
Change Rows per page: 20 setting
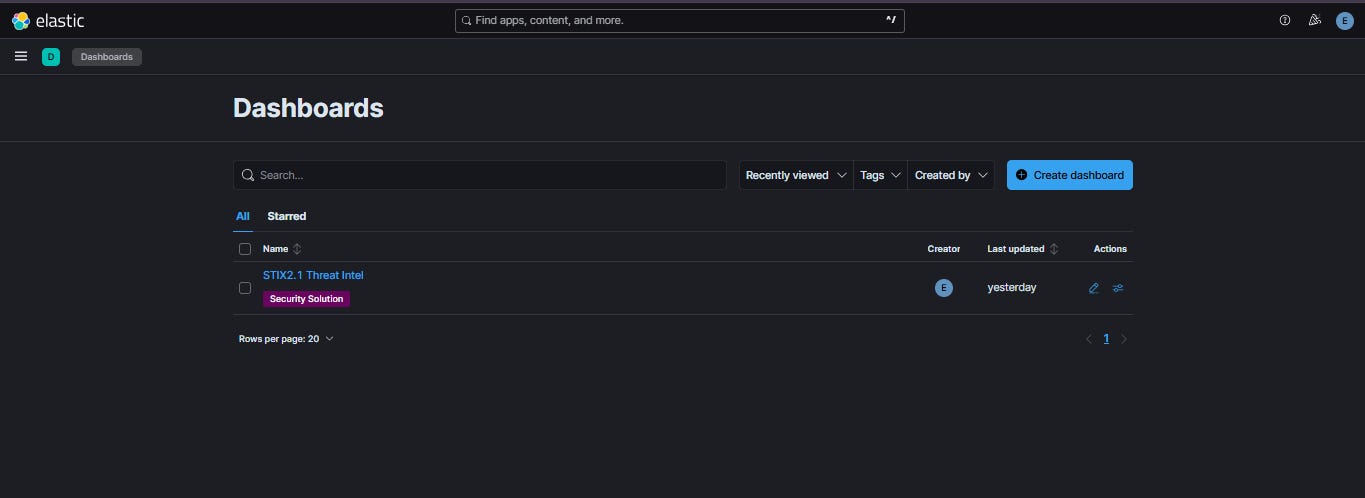click(x=286, y=339)
